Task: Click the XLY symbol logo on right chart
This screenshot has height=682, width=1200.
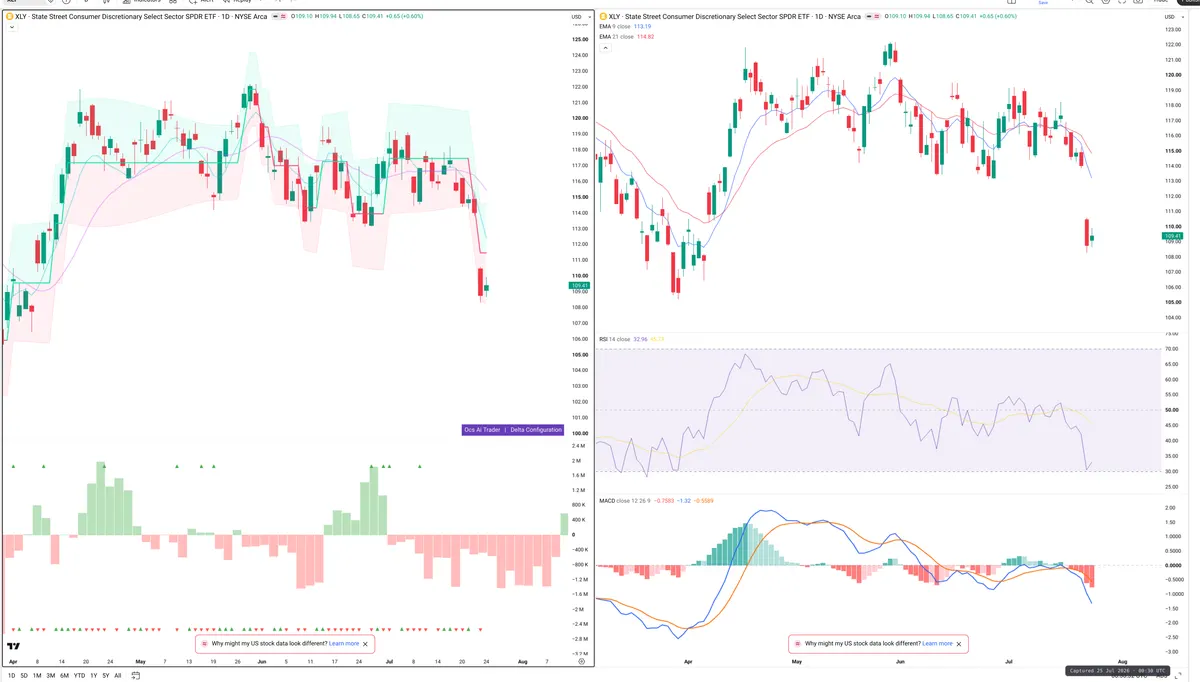Action: pyautogui.click(x=602, y=17)
